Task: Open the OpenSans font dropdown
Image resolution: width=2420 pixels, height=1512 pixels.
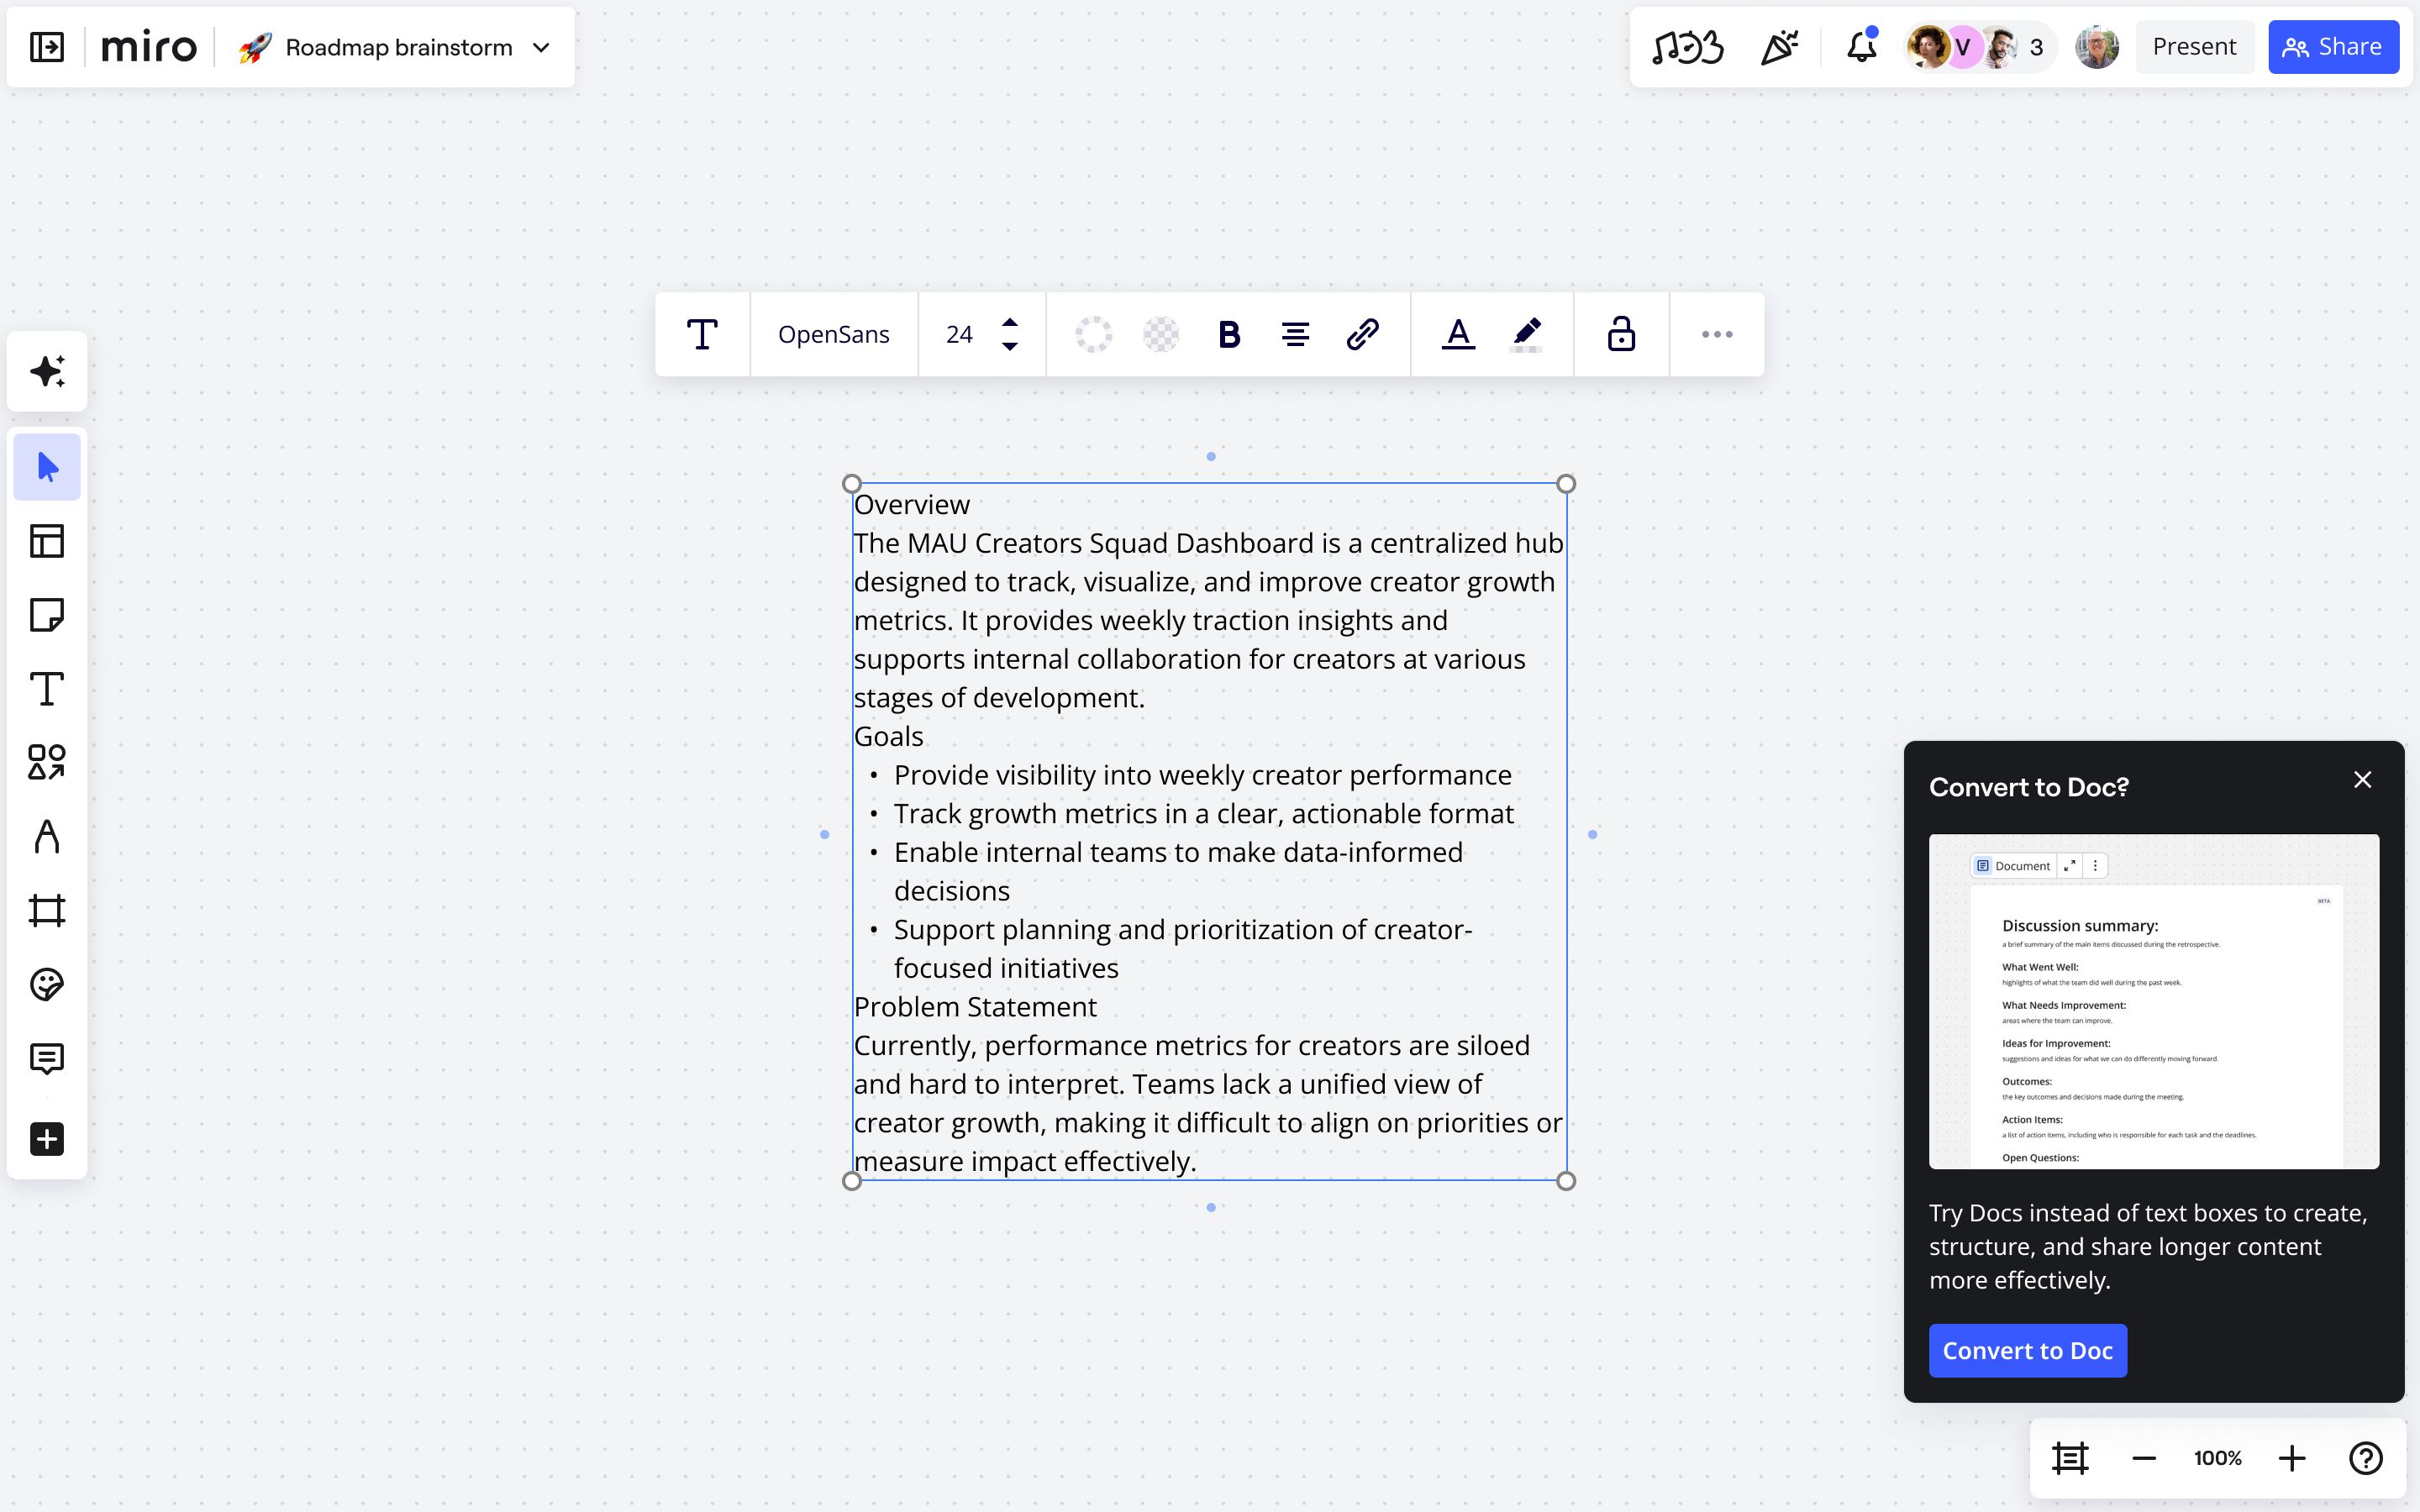Action: (833, 334)
